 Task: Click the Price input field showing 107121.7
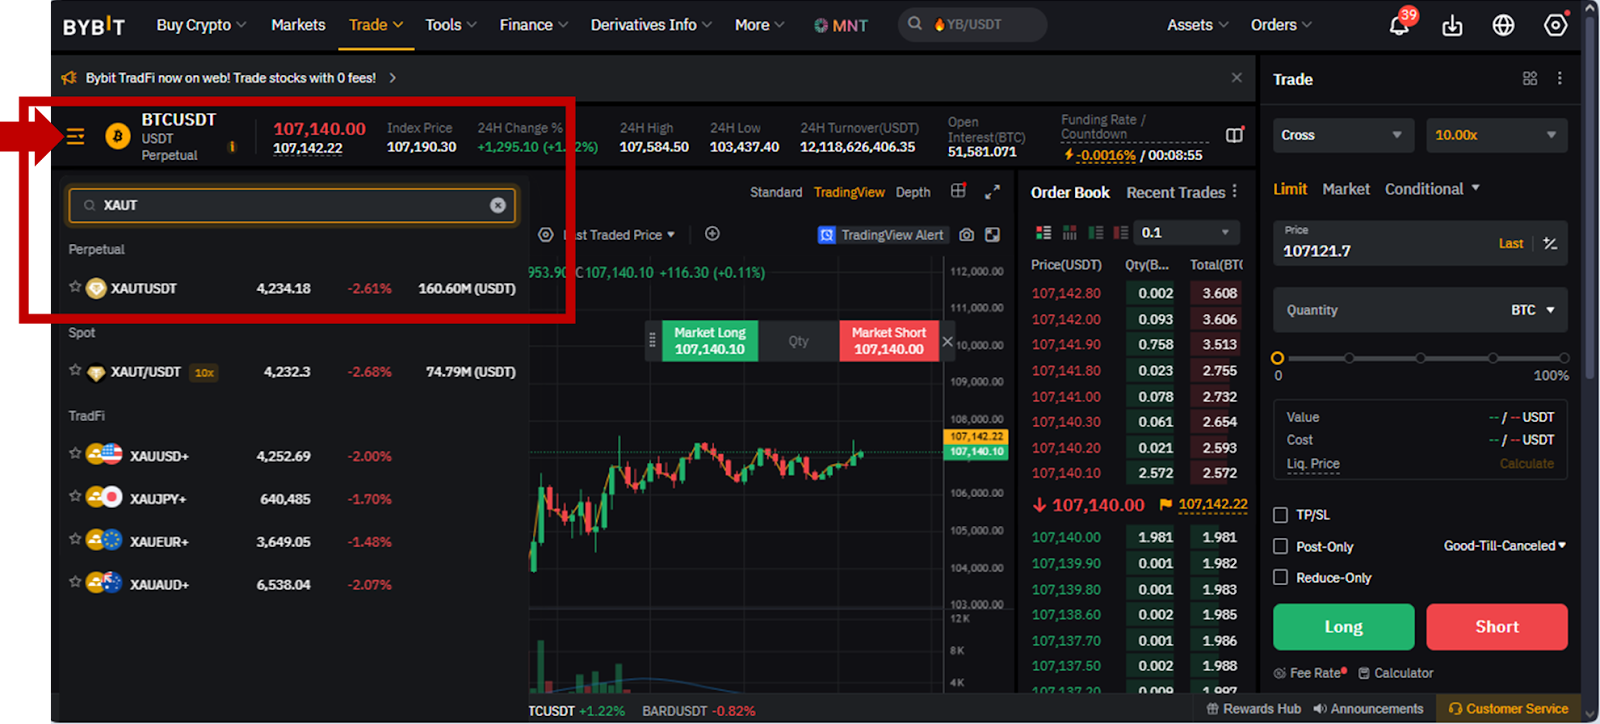1420,243
